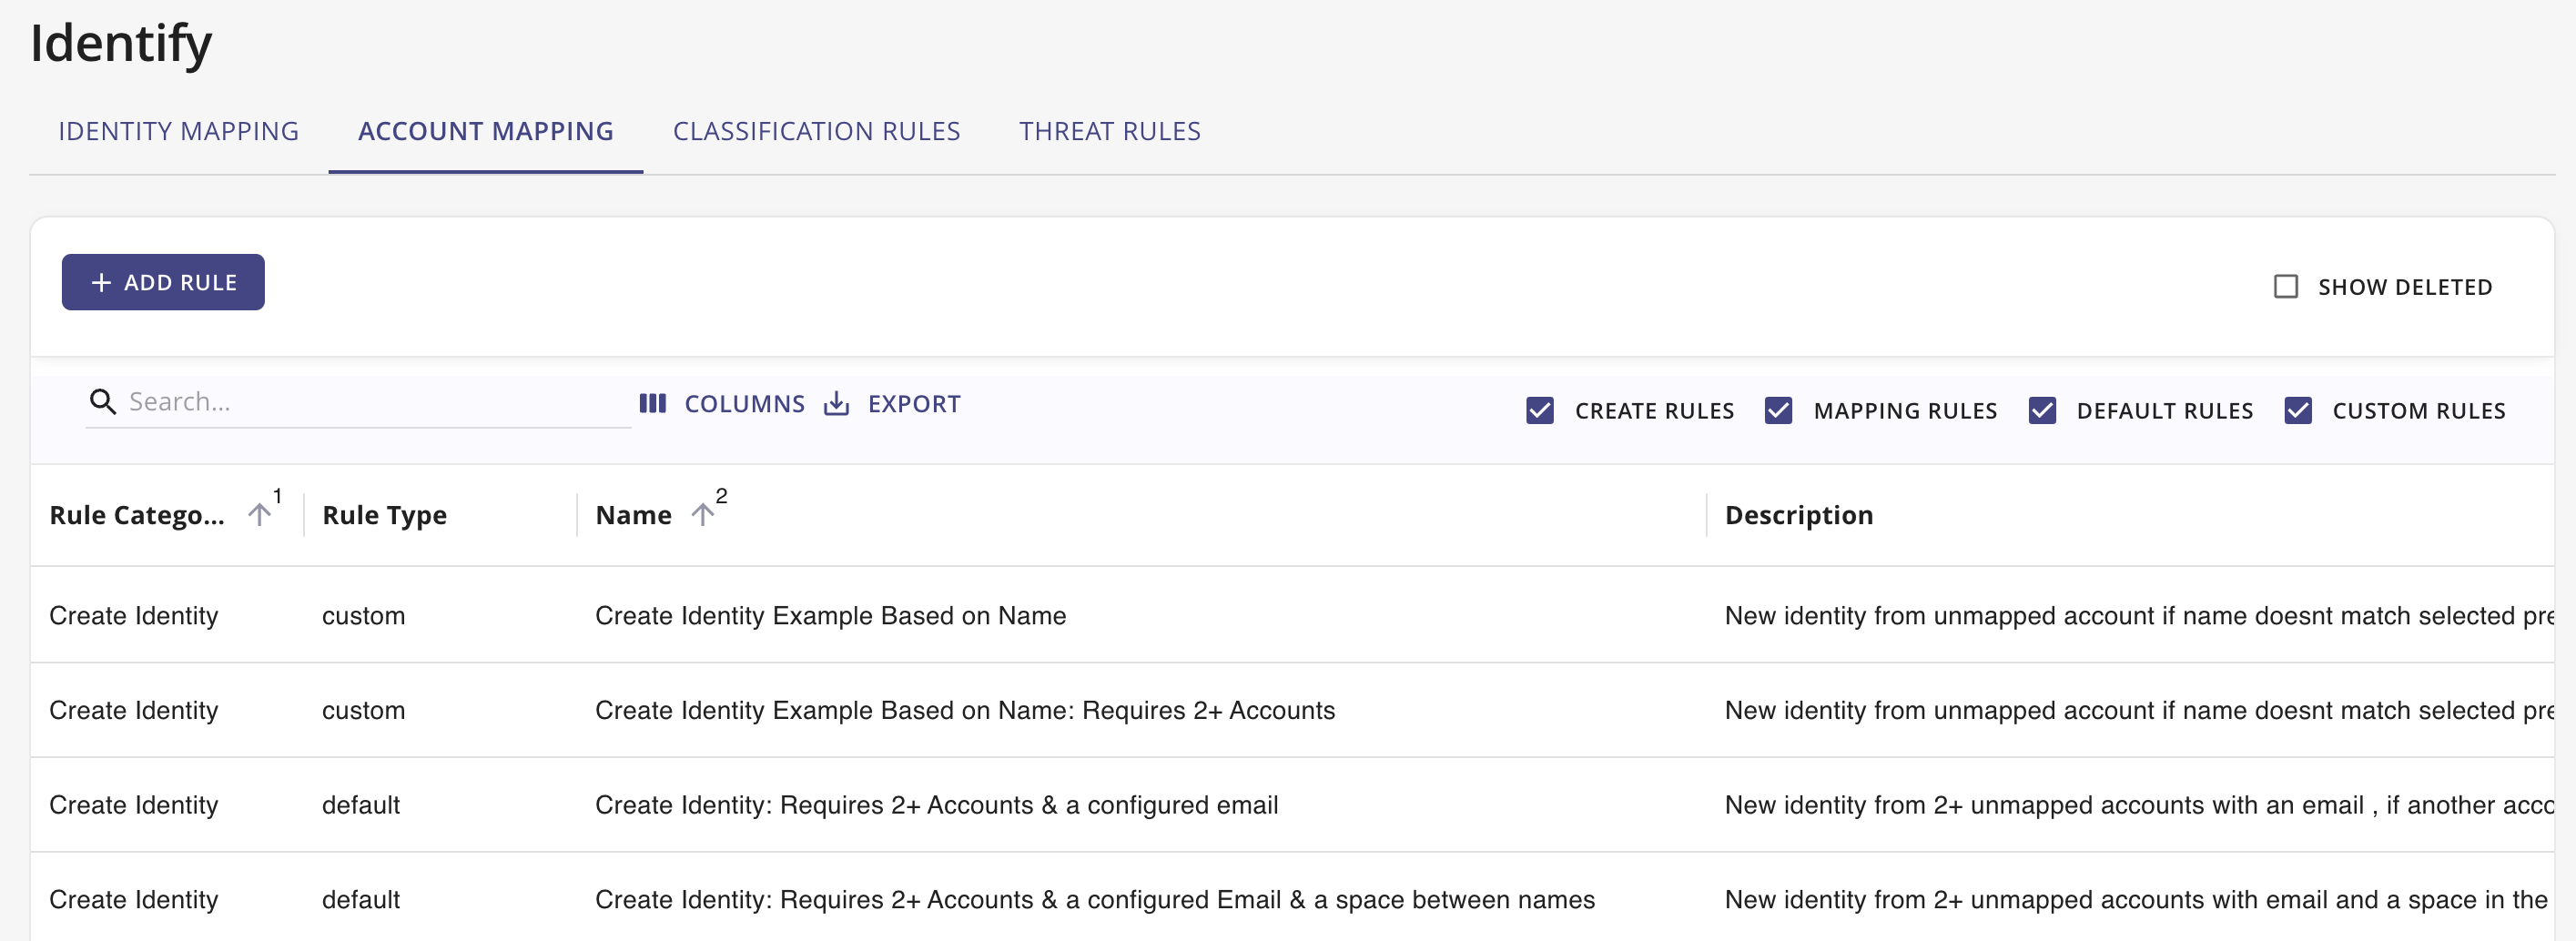
Task: Click the Description column header
Action: 1799,515
